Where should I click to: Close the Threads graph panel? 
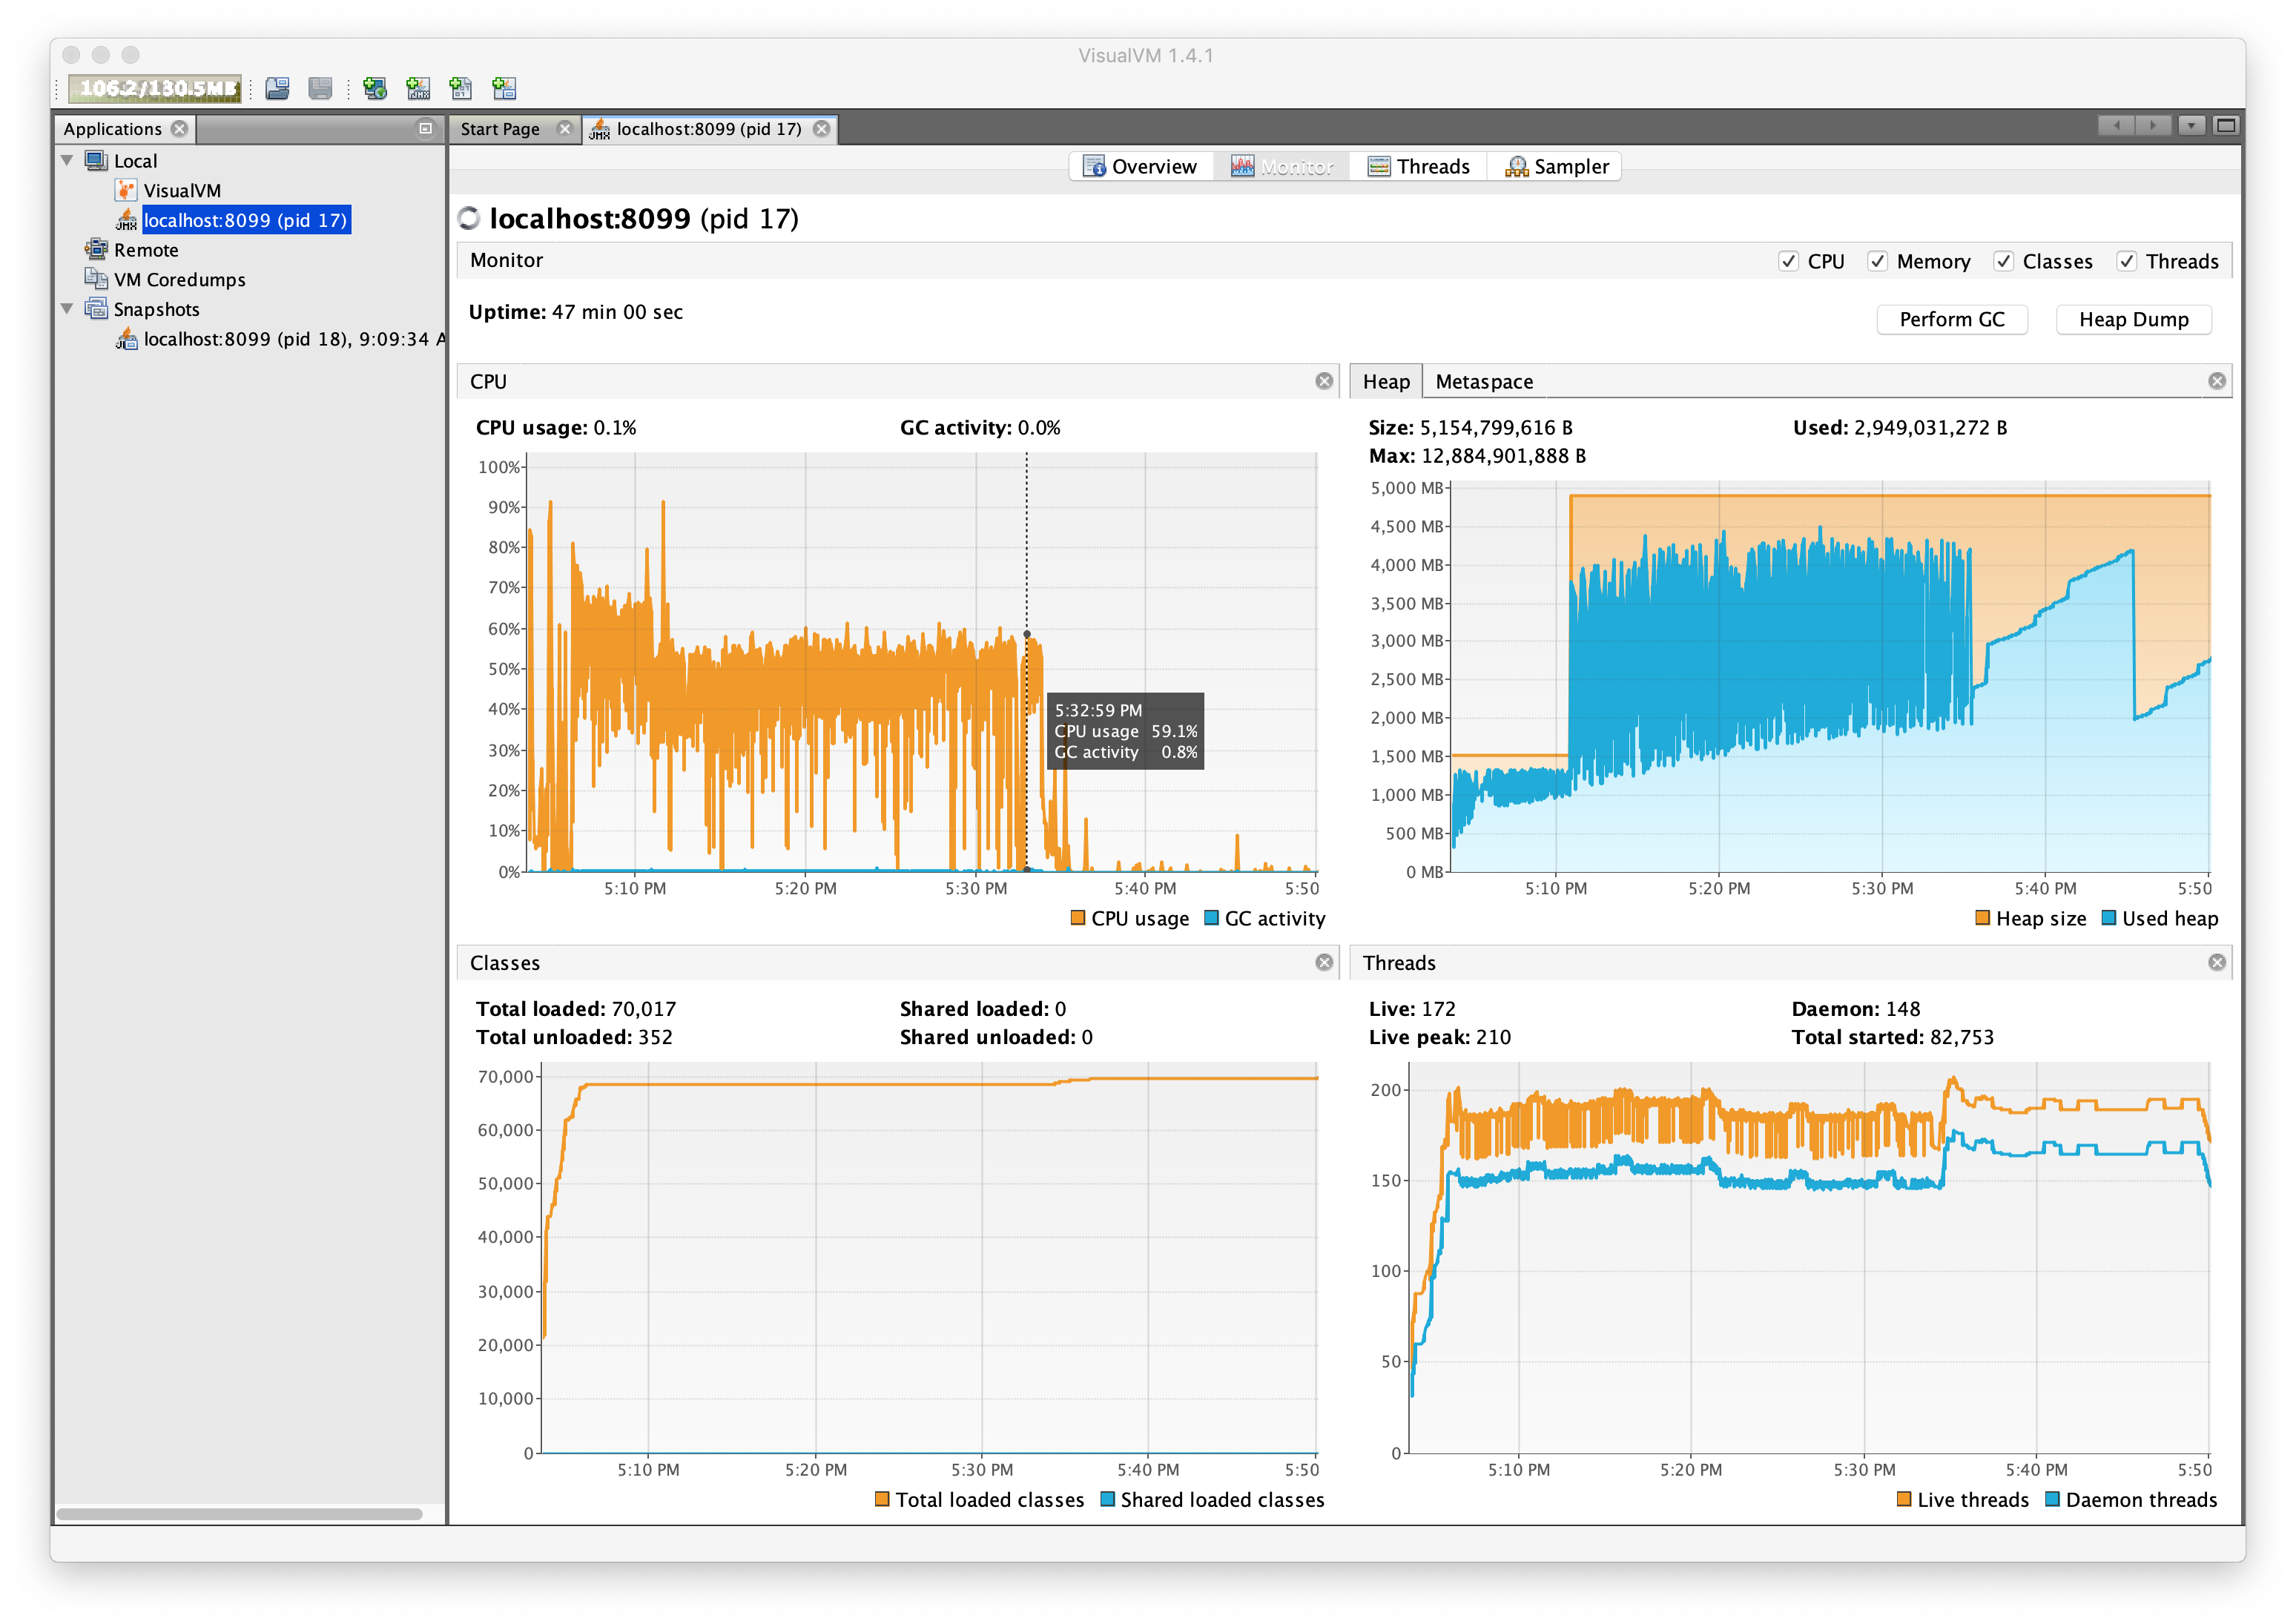(x=2217, y=962)
